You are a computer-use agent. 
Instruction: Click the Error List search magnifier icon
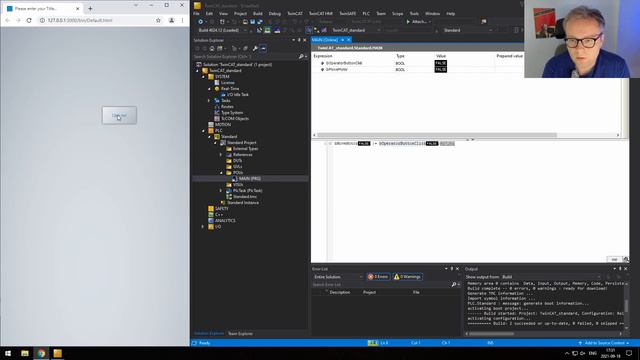(x=454, y=284)
